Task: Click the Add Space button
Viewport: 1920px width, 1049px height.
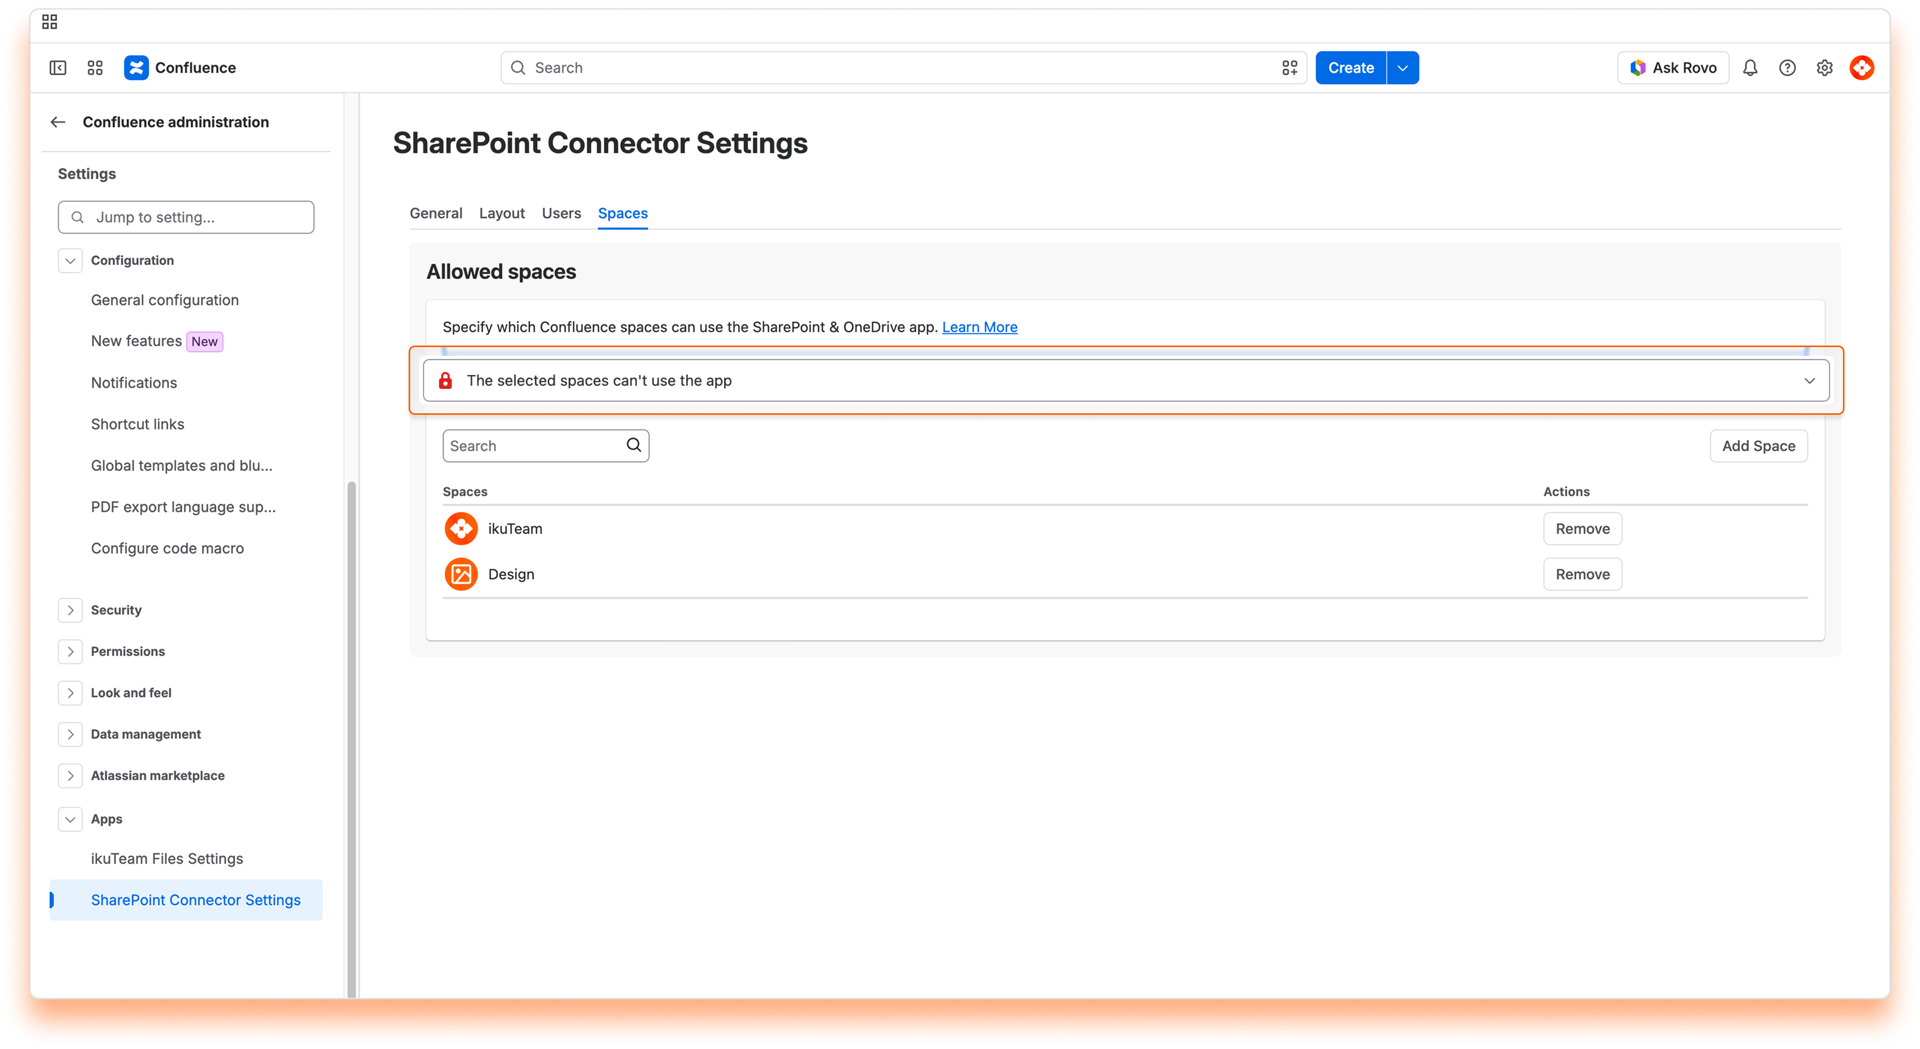Action: (x=1758, y=446)
